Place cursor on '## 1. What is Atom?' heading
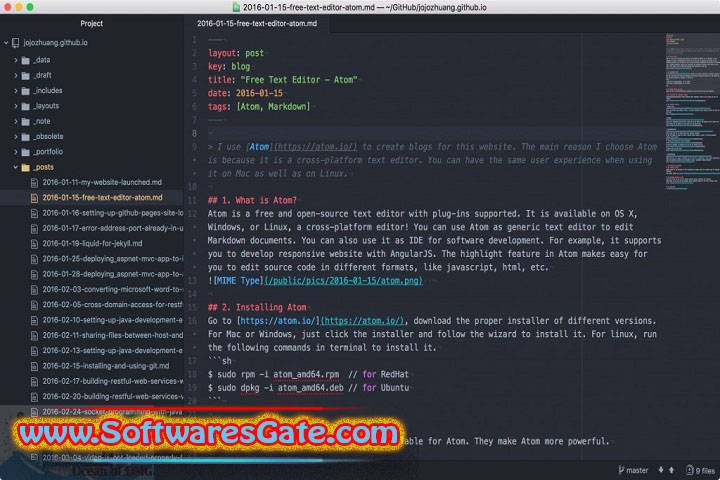Viewport: 720px width, 480px height. click(252, 200)
